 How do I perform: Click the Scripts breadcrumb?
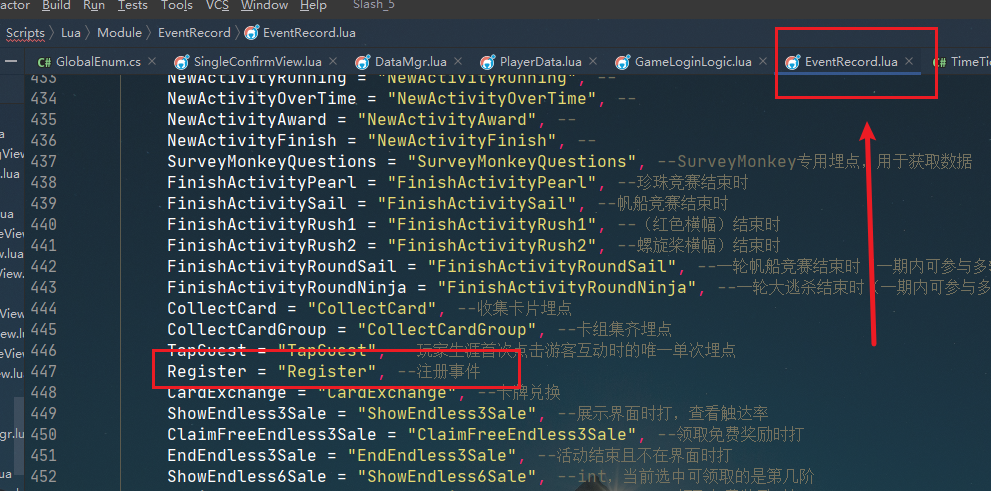pos(25,33)
